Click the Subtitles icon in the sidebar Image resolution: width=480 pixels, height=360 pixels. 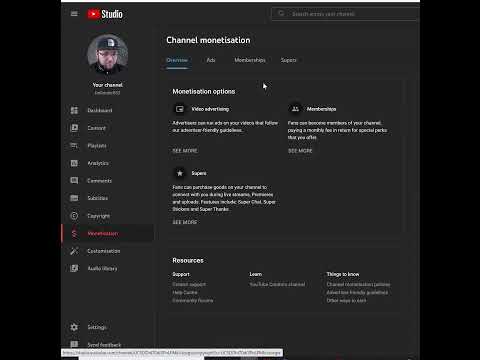[x=74, y=198]
